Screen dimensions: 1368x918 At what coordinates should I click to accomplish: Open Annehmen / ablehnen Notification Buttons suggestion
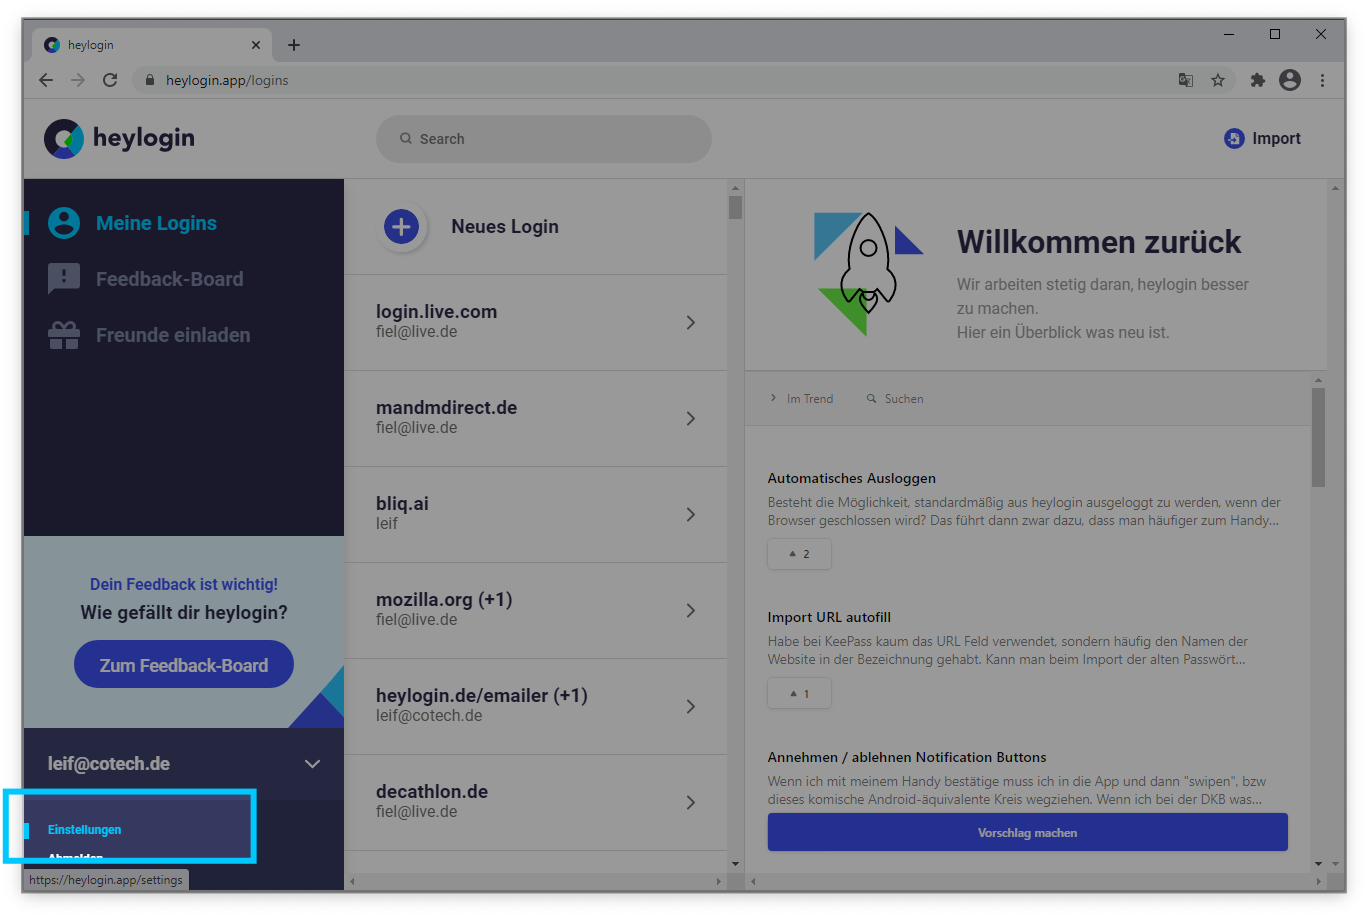click(907, 757)
